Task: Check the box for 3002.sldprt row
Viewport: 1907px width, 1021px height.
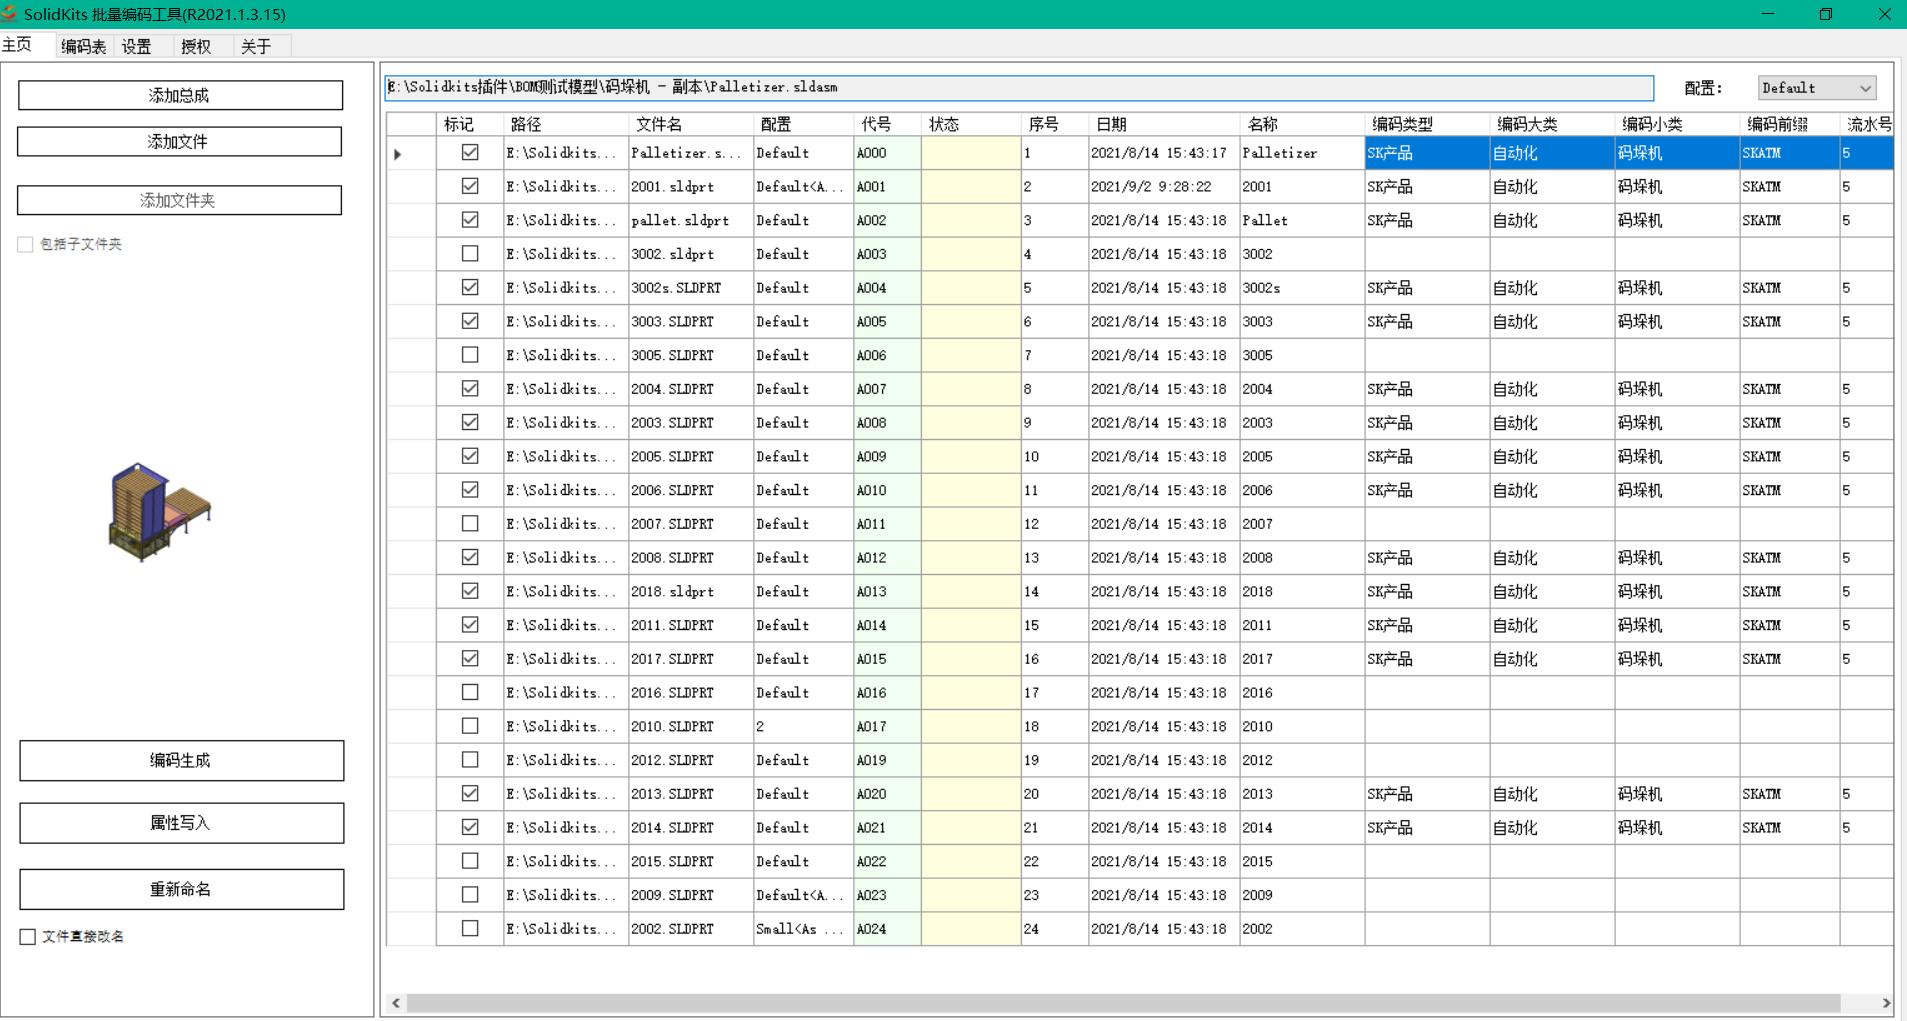Action: (x=470, y=254)
